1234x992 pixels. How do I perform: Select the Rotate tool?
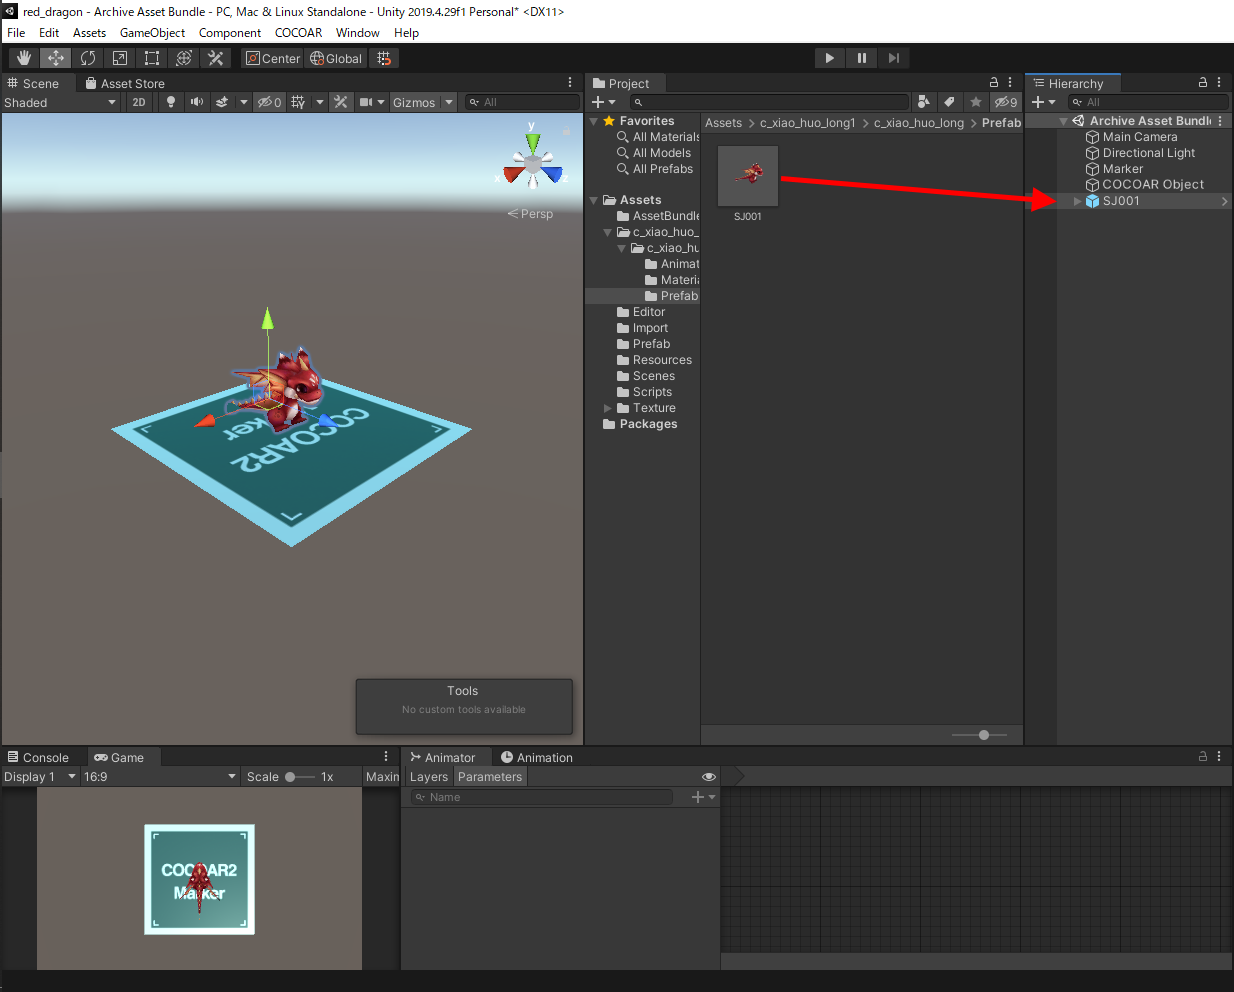pos(88,58)
